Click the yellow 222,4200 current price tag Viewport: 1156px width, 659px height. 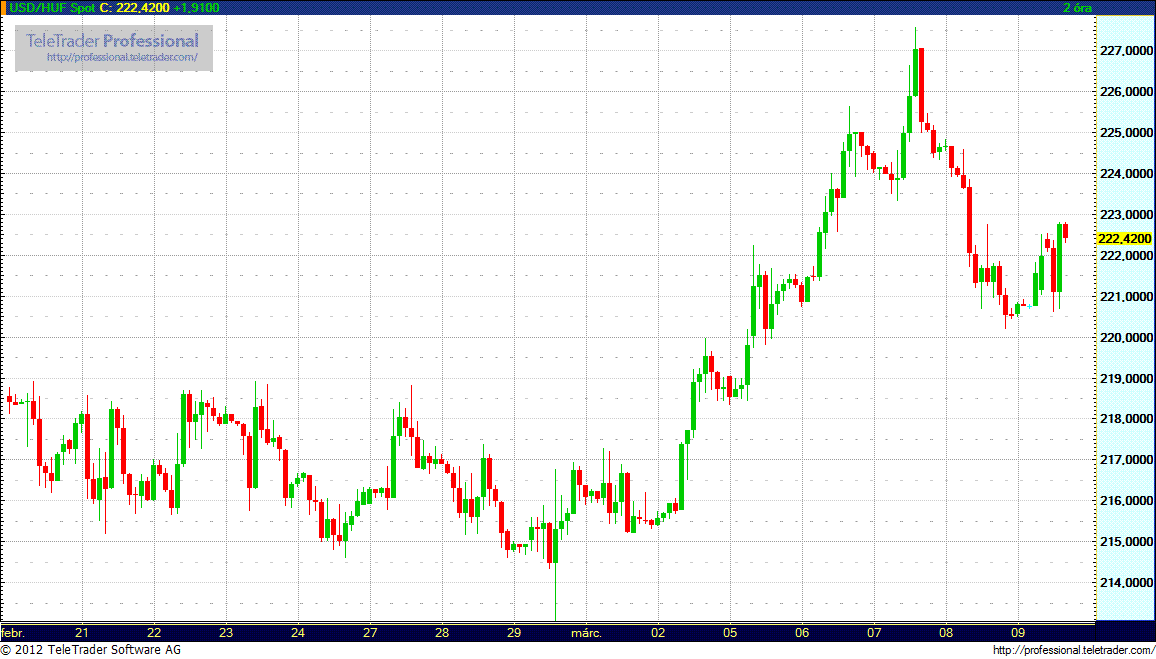click(x=1124, y=238)
